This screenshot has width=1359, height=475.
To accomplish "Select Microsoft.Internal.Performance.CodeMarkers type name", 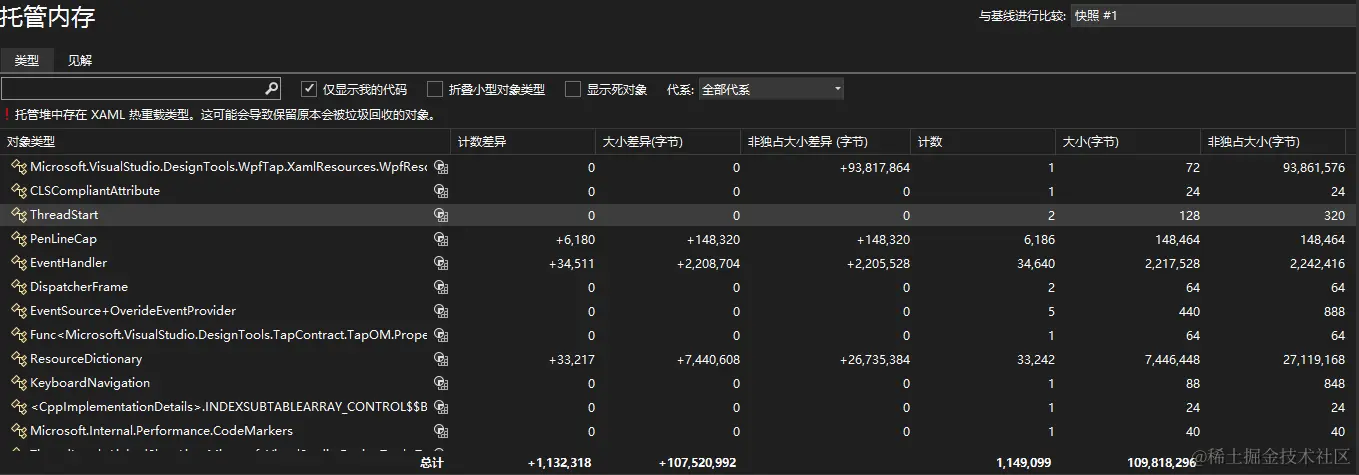I will [x=162, y=431].
